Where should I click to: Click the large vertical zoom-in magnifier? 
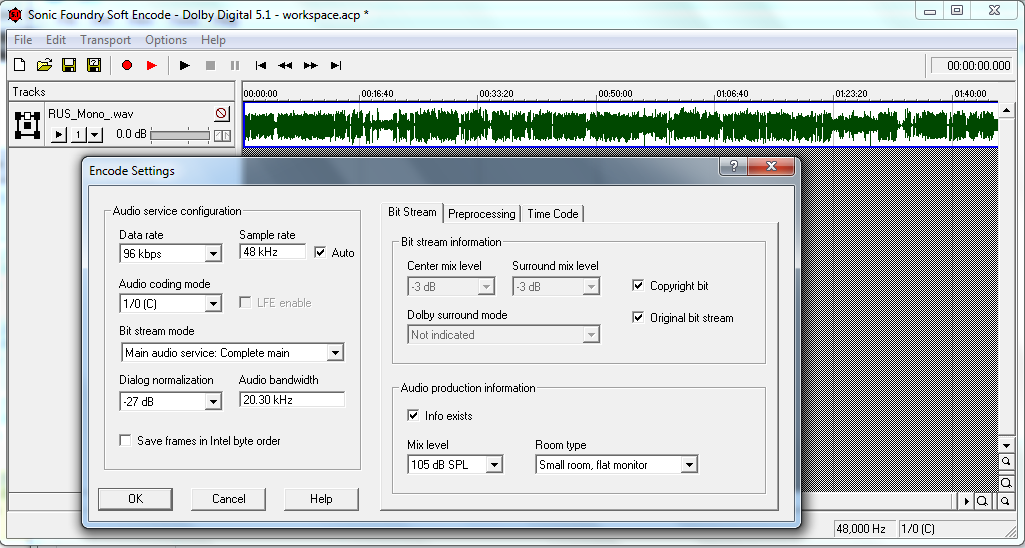click(x=1006, y=483)
